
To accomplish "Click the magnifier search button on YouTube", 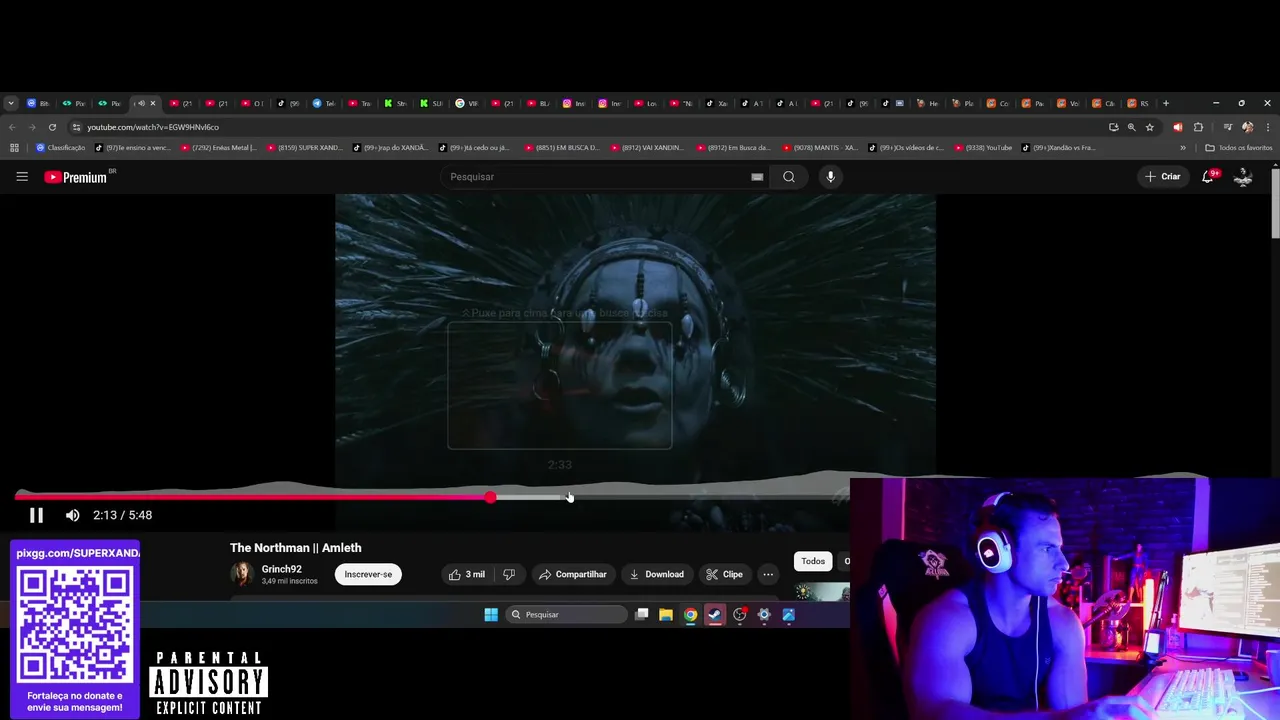I will [789, 177].
